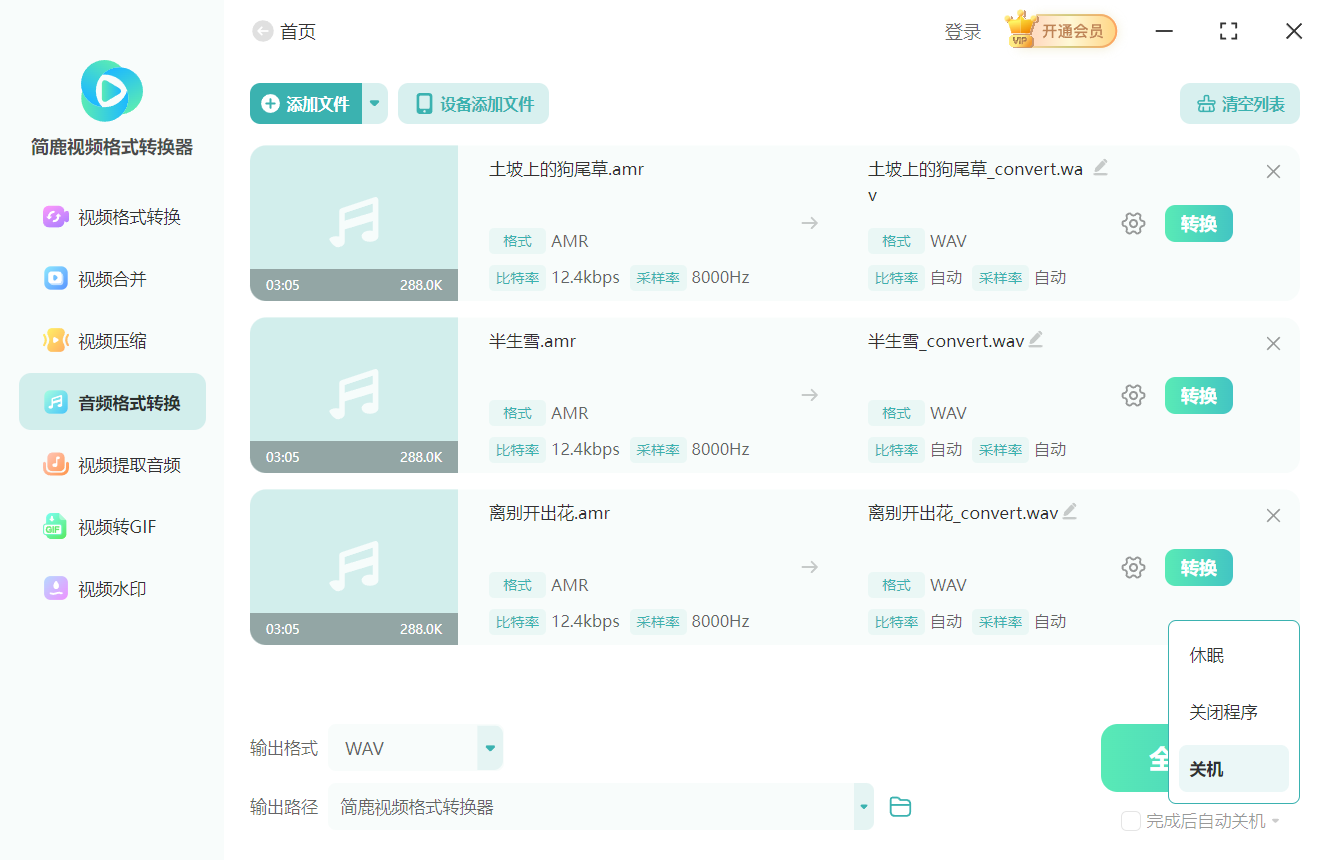Click the 音频格式转换 sidebar icon
Image resolution: width=1326 pixels, height=860 pixels.
55,403
